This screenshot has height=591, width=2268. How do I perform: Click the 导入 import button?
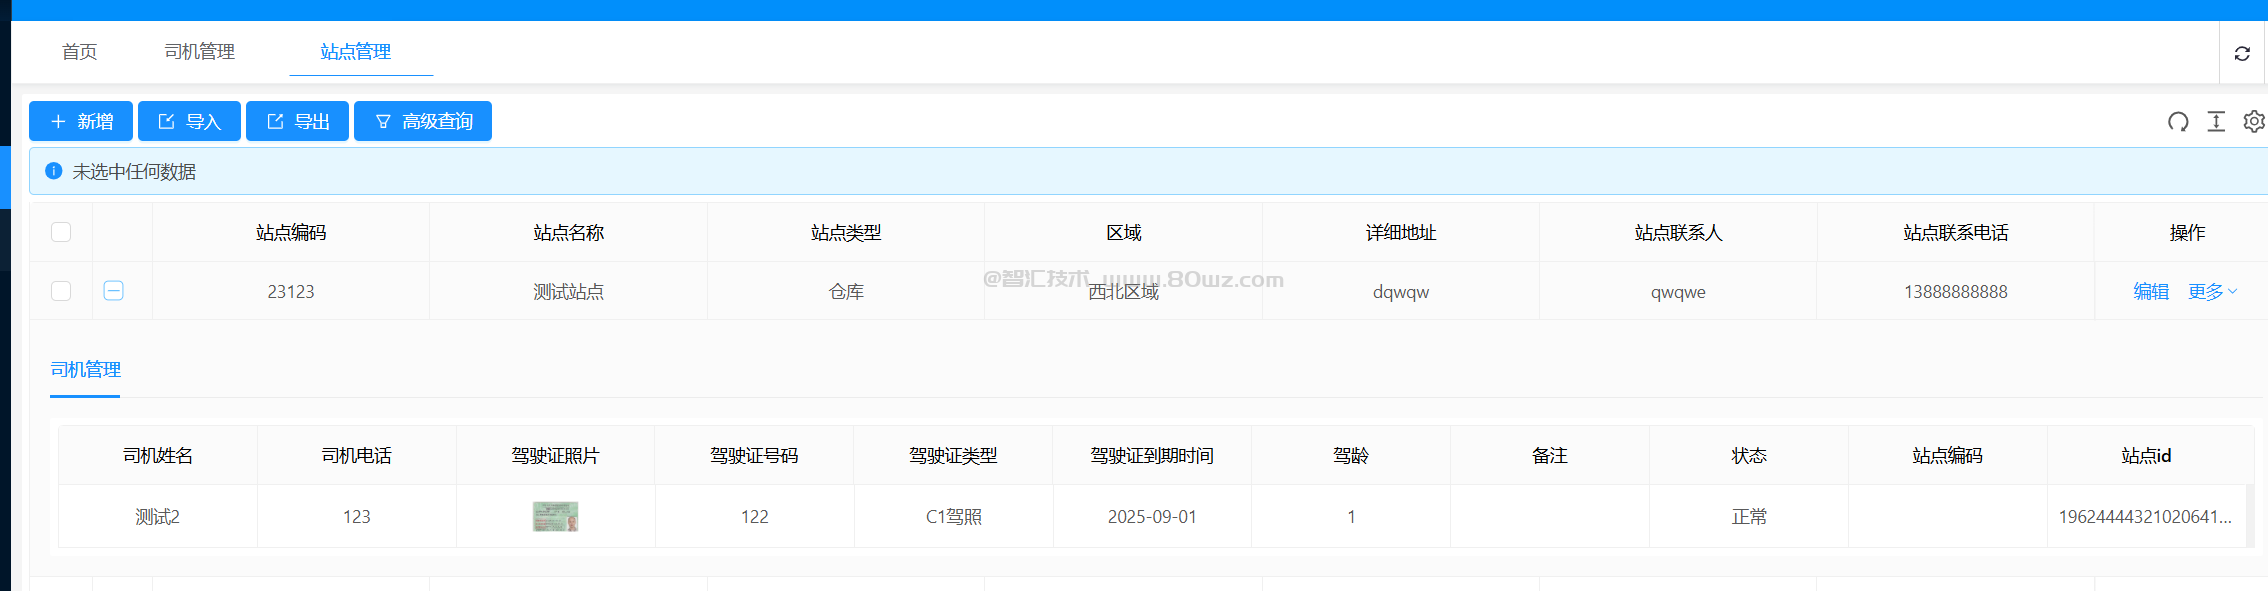[x=189, y=121]
